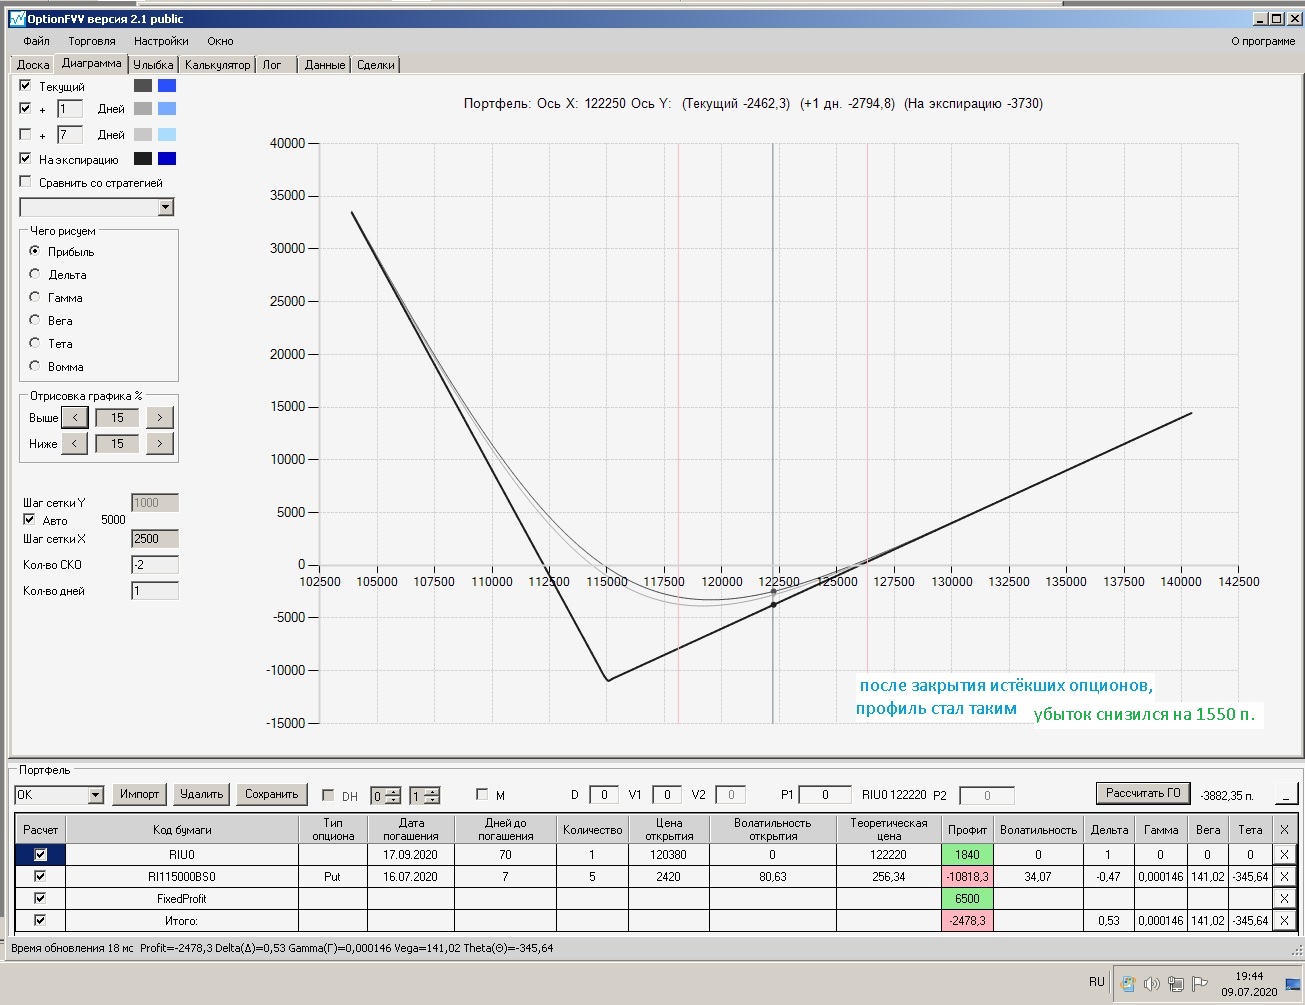
Task: Select the Дельта radio button
Action: coord(35,274)
